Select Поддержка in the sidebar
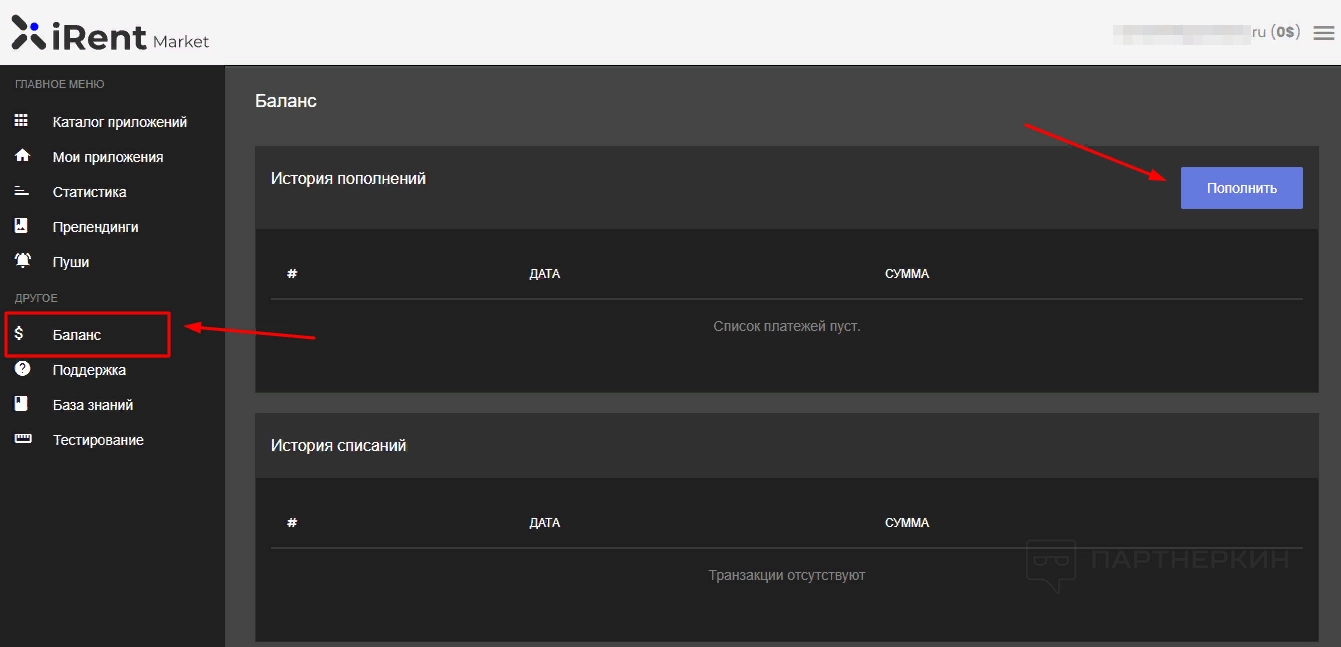 coord(89,370)
